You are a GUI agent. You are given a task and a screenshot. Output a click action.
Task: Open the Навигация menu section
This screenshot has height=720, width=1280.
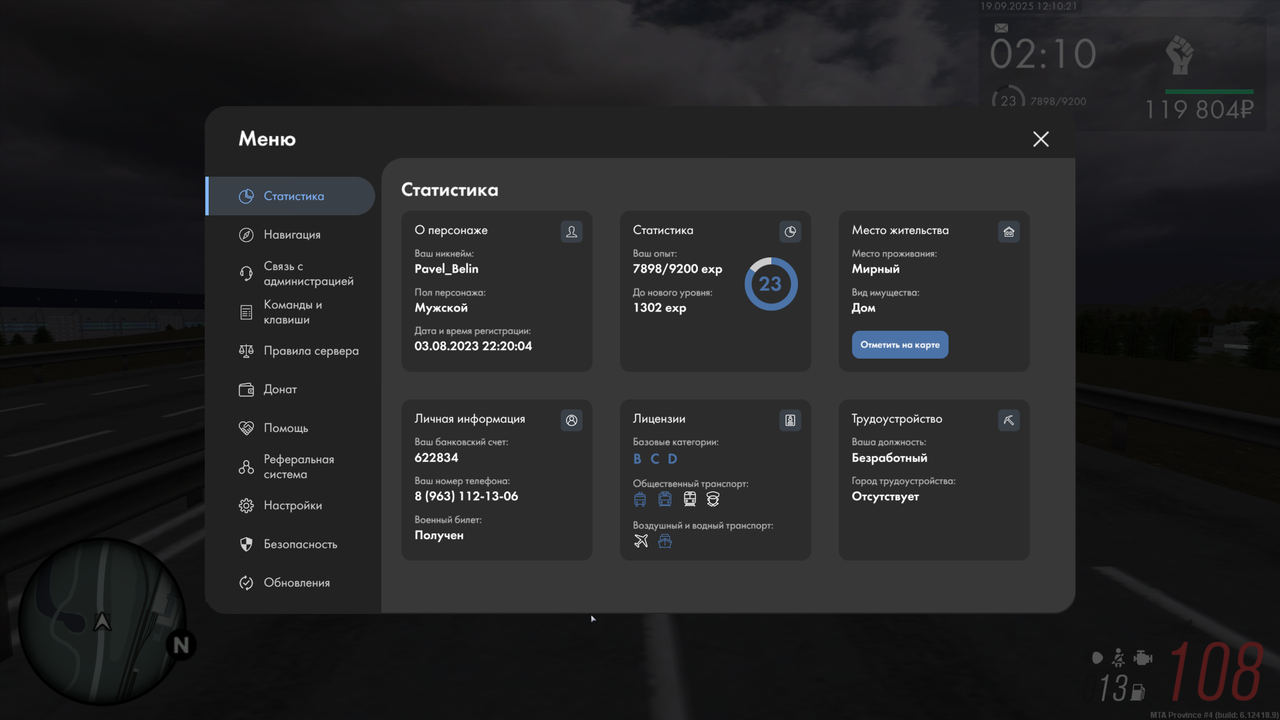pyautogui.click(x=290, y=235)
